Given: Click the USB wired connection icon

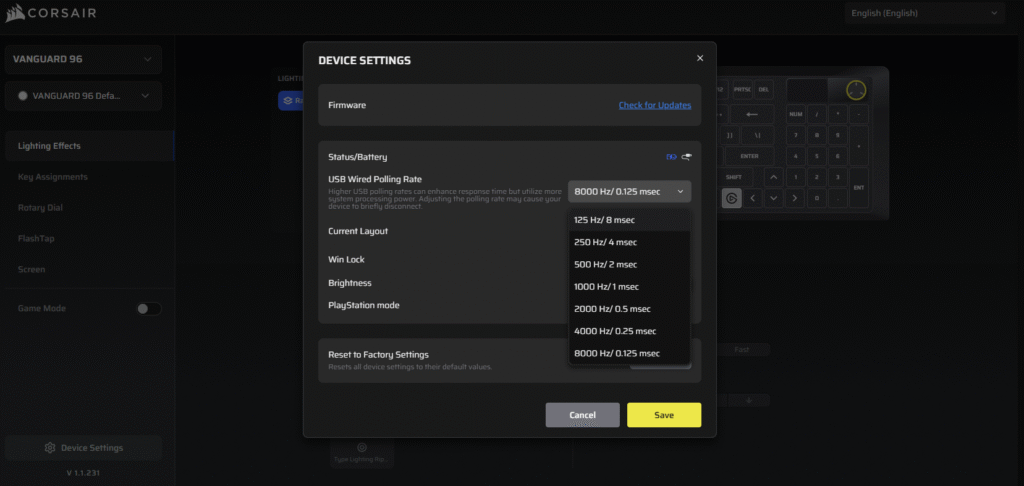Looking at the screenshot, I should [687, 157].
